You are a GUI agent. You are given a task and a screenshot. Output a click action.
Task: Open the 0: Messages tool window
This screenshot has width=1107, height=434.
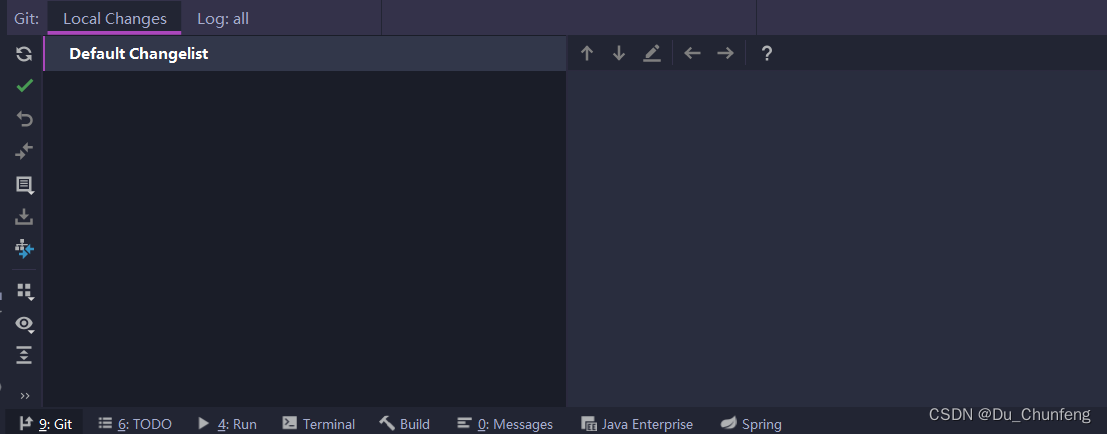505,423
